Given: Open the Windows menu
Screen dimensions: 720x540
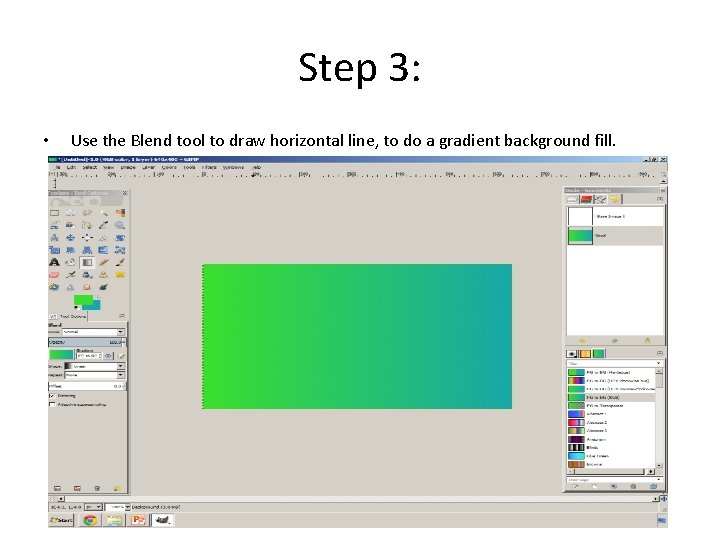Looking at the screenshot, I should click(233, 168).
